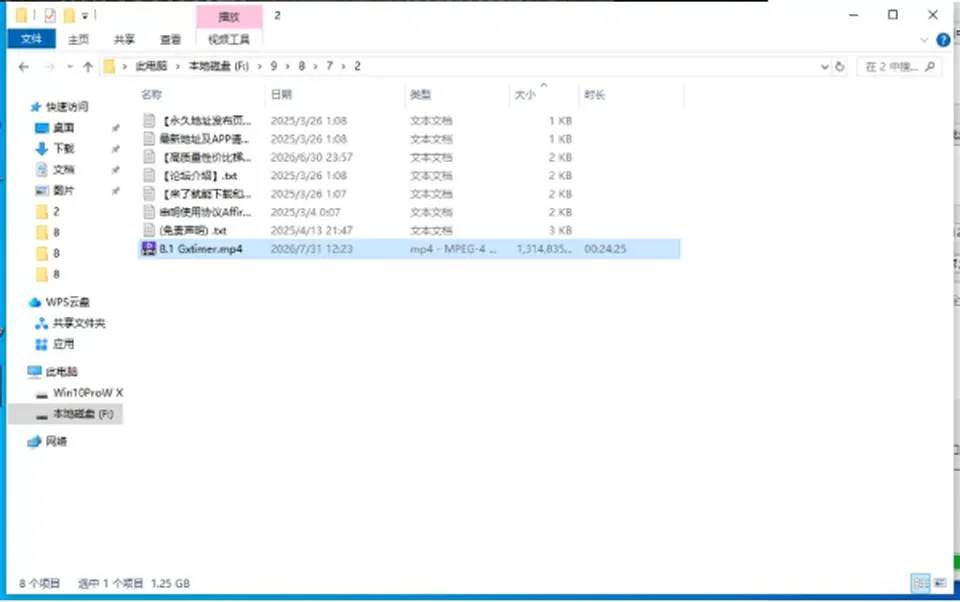This screenshot has height=602, width=960.
Task: Select Win10ProW drive in the navigation pane
Action: pos(79,393)
